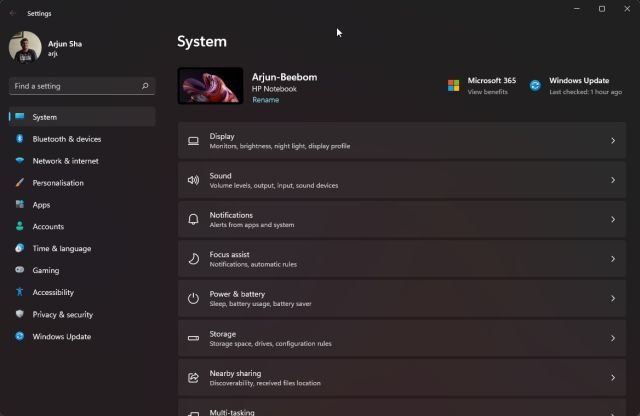640x416 pixels.
Task: Click the Notifications bell icon
Action: tap(193, 220)
